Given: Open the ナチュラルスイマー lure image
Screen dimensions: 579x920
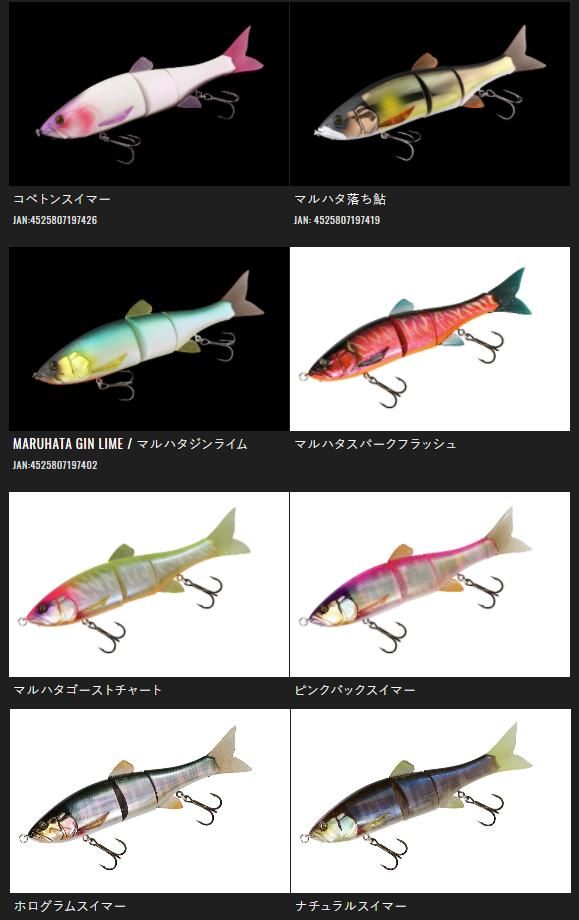Looking at the screenshot, I should (430, 801).
